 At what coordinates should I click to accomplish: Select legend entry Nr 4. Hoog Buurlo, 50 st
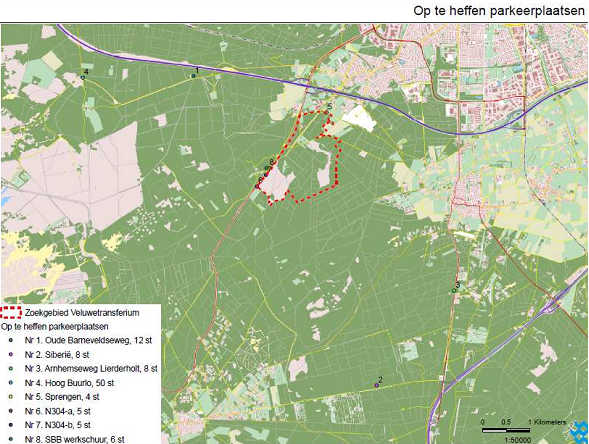(x=69, y=383)
